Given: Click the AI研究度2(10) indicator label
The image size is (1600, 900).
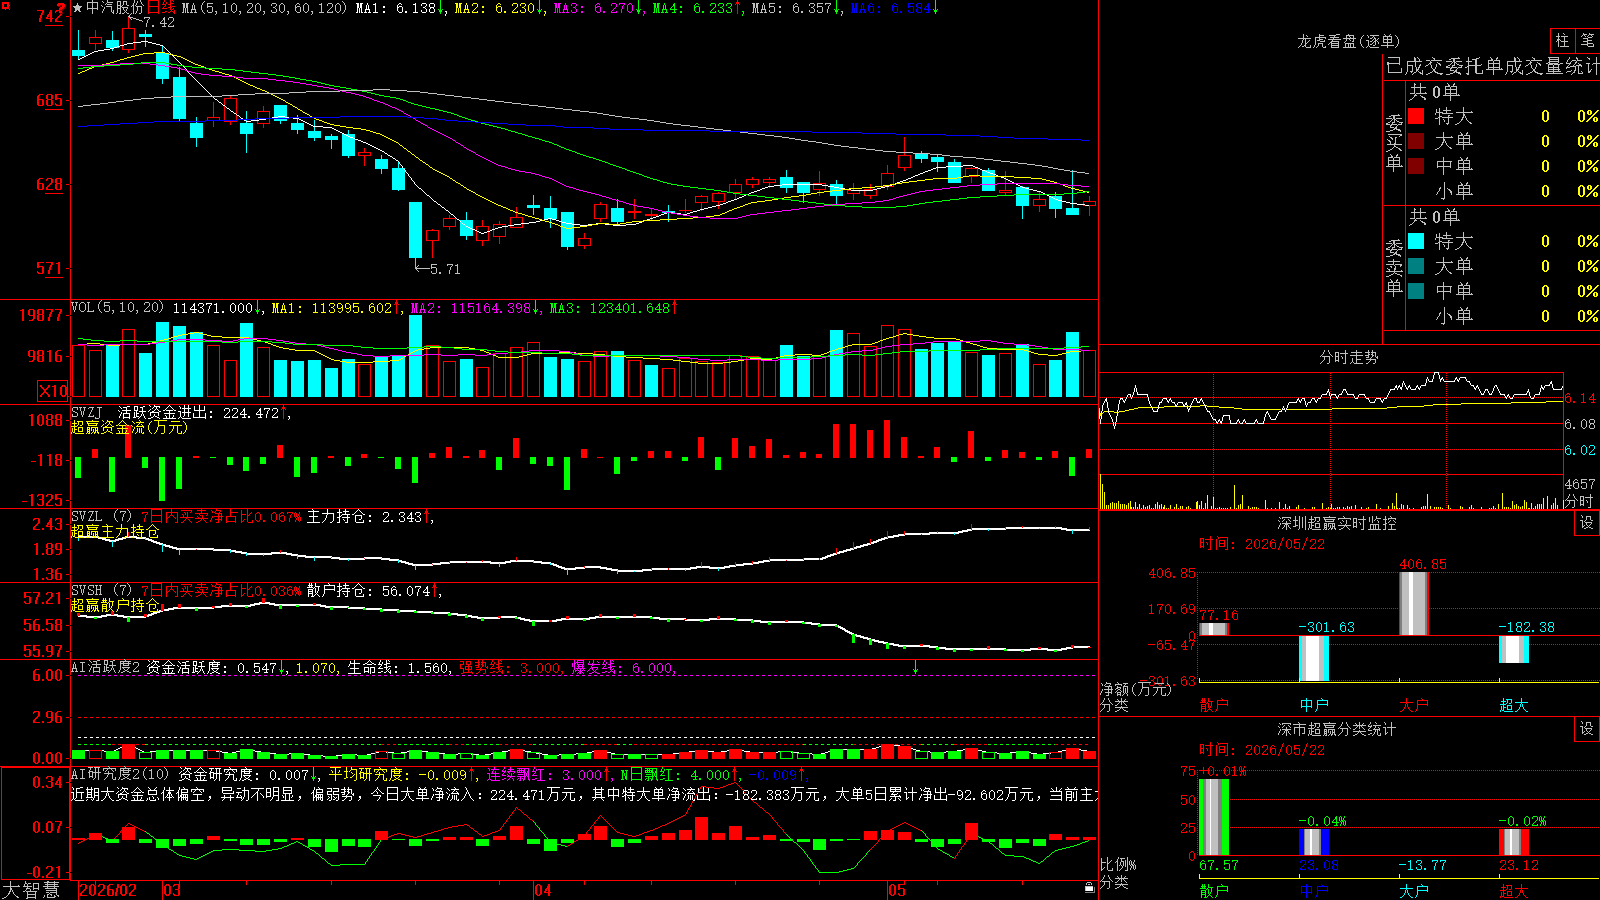Looking at the screenshot, I should 120,774.
